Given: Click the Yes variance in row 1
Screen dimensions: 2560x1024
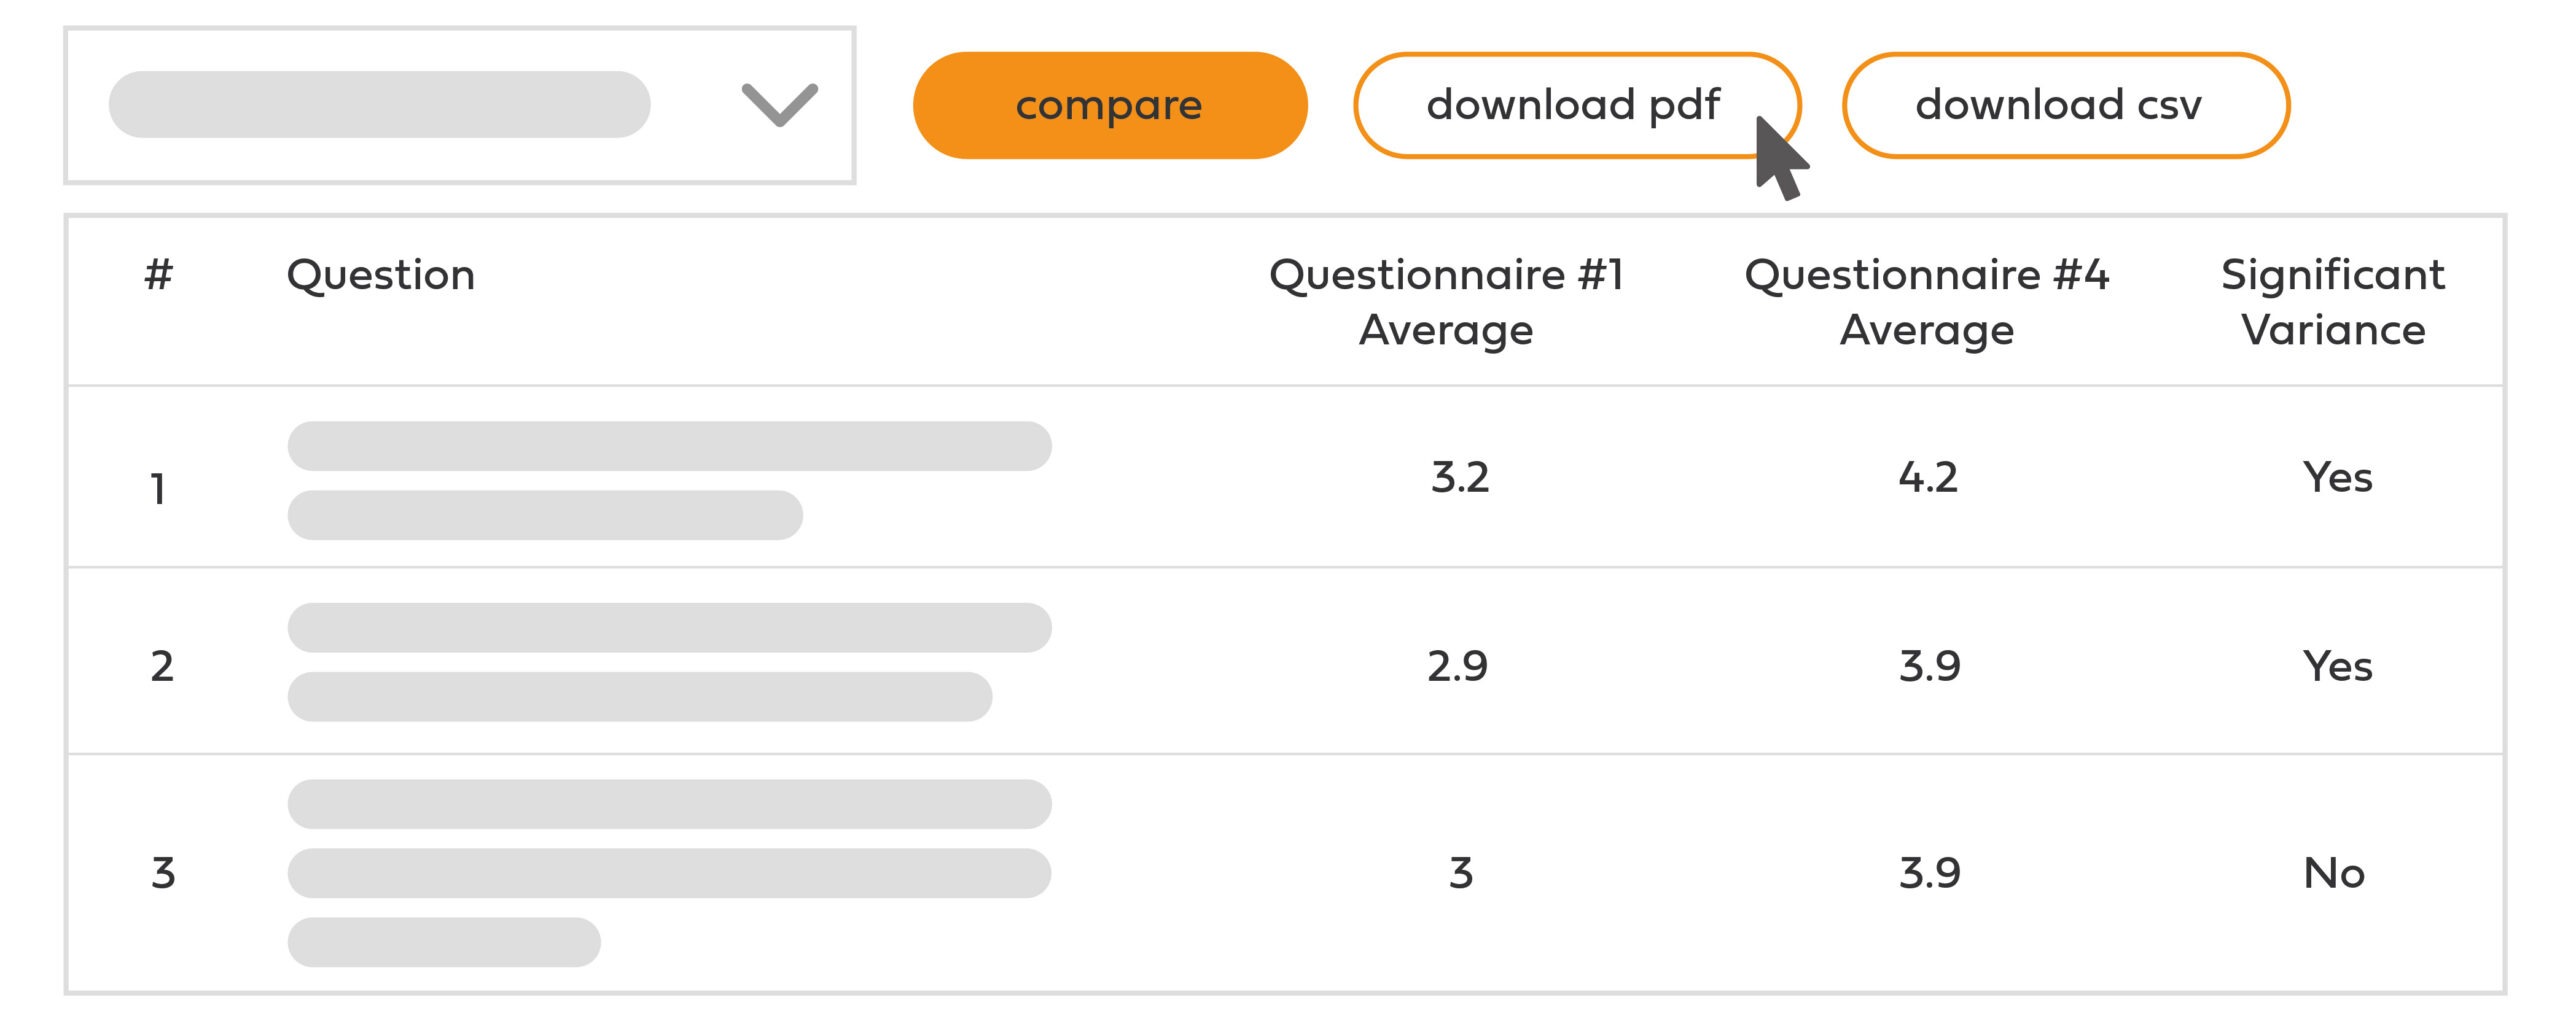Looking at the screenshot, I should [x=2337, y=477].
